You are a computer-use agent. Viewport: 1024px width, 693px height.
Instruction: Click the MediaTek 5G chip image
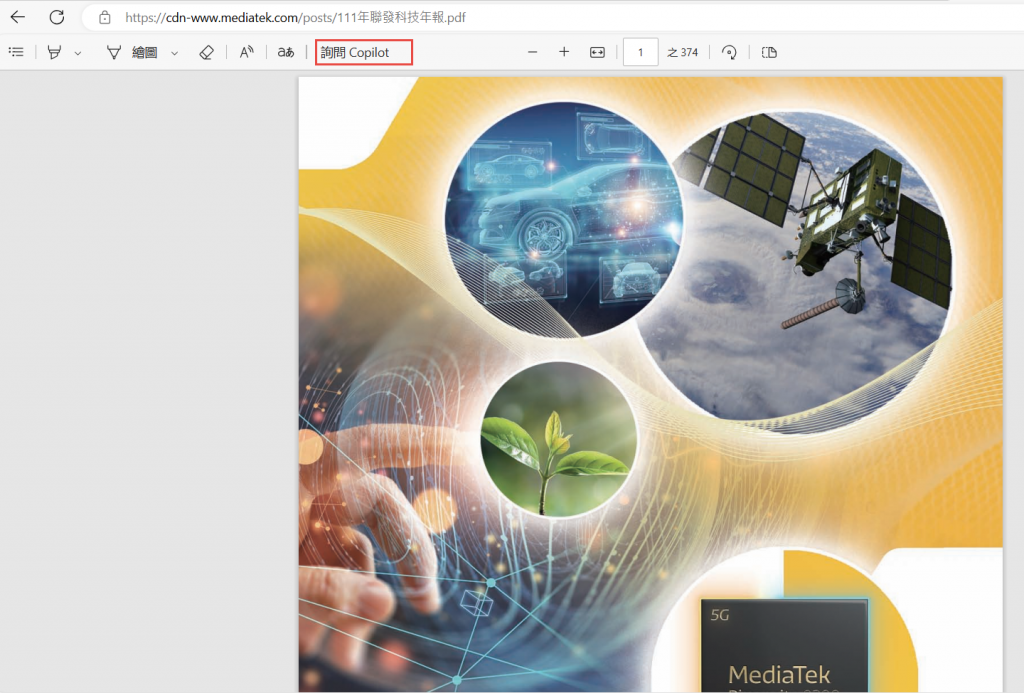(x=784, y=645)
